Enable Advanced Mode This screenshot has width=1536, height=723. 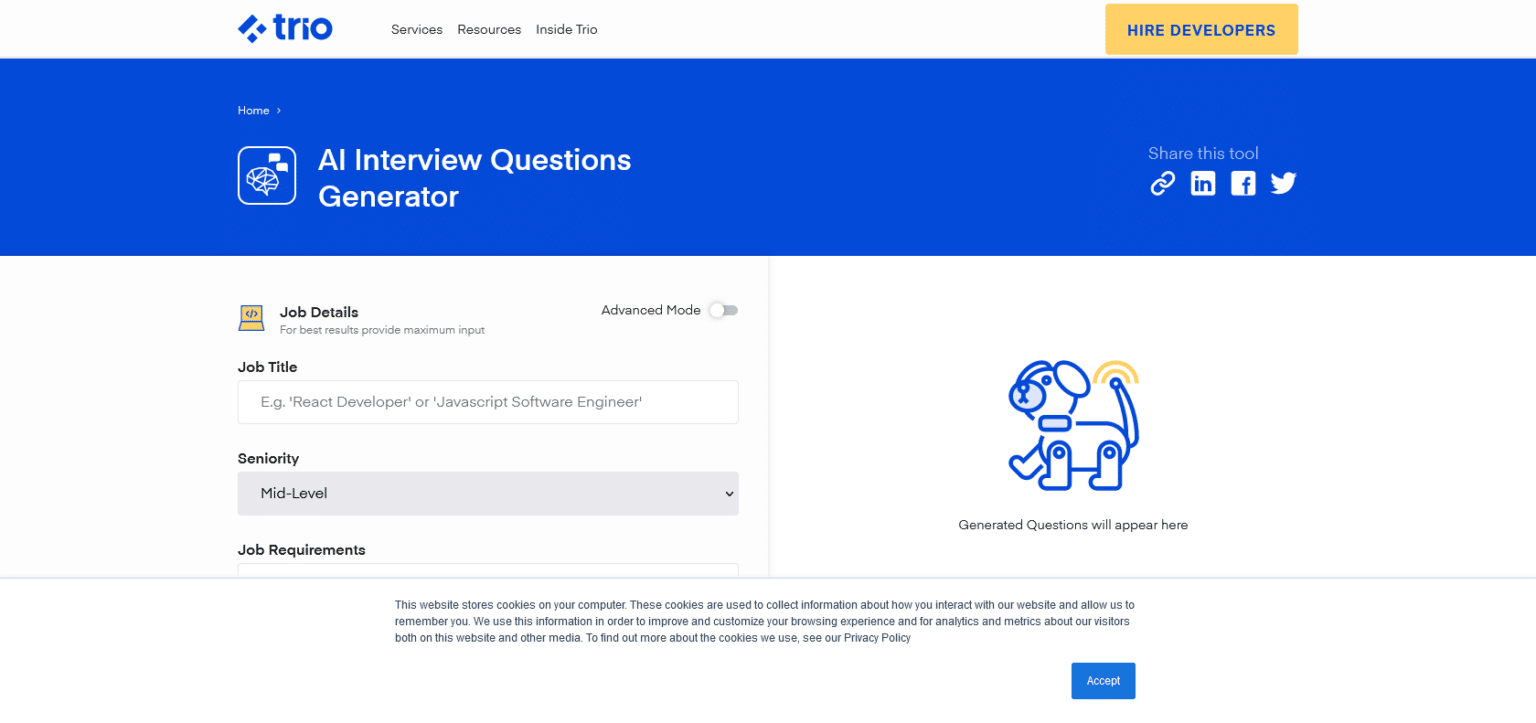(723, 310)
